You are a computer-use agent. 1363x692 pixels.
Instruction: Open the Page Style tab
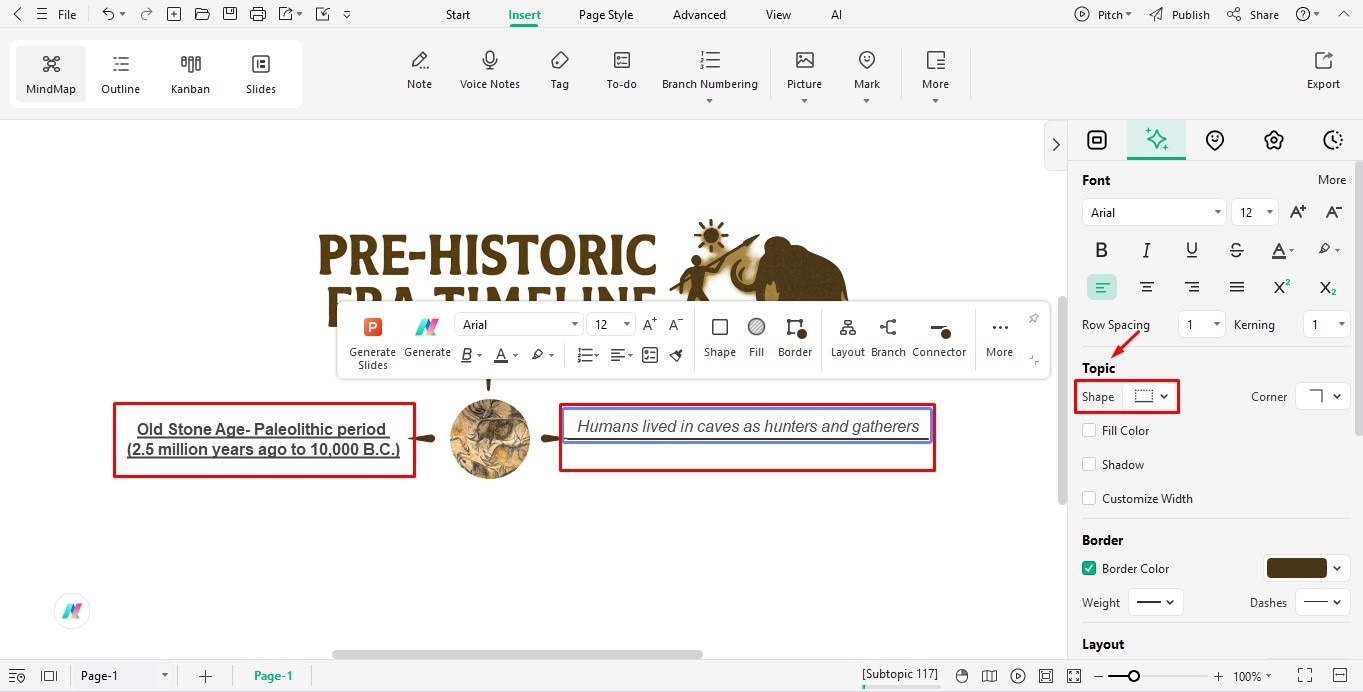(x=606, y=15)
